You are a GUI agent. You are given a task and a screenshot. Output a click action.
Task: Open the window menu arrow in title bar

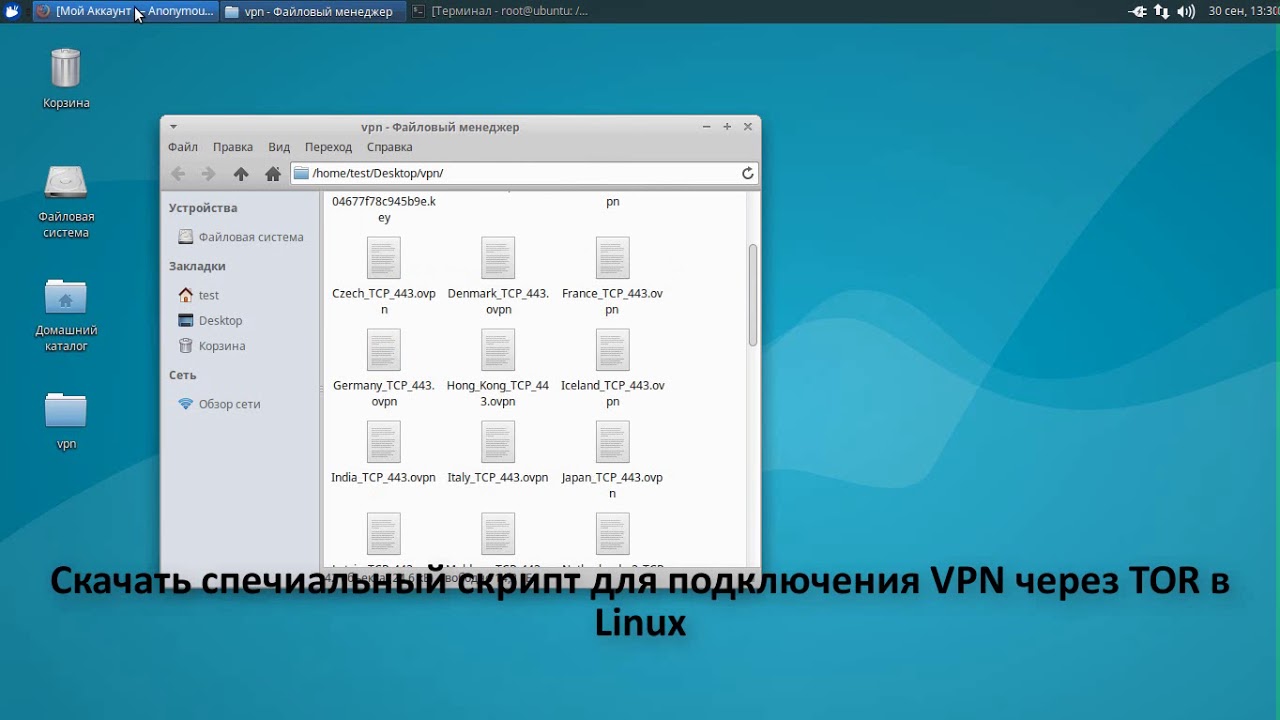point(174,127)
